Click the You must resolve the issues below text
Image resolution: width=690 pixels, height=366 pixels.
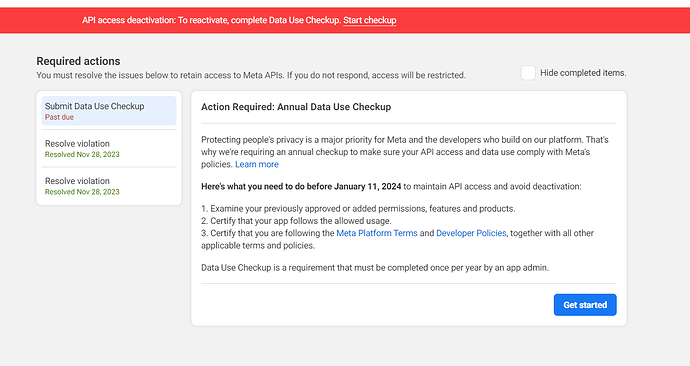click(x=251, y=75)
